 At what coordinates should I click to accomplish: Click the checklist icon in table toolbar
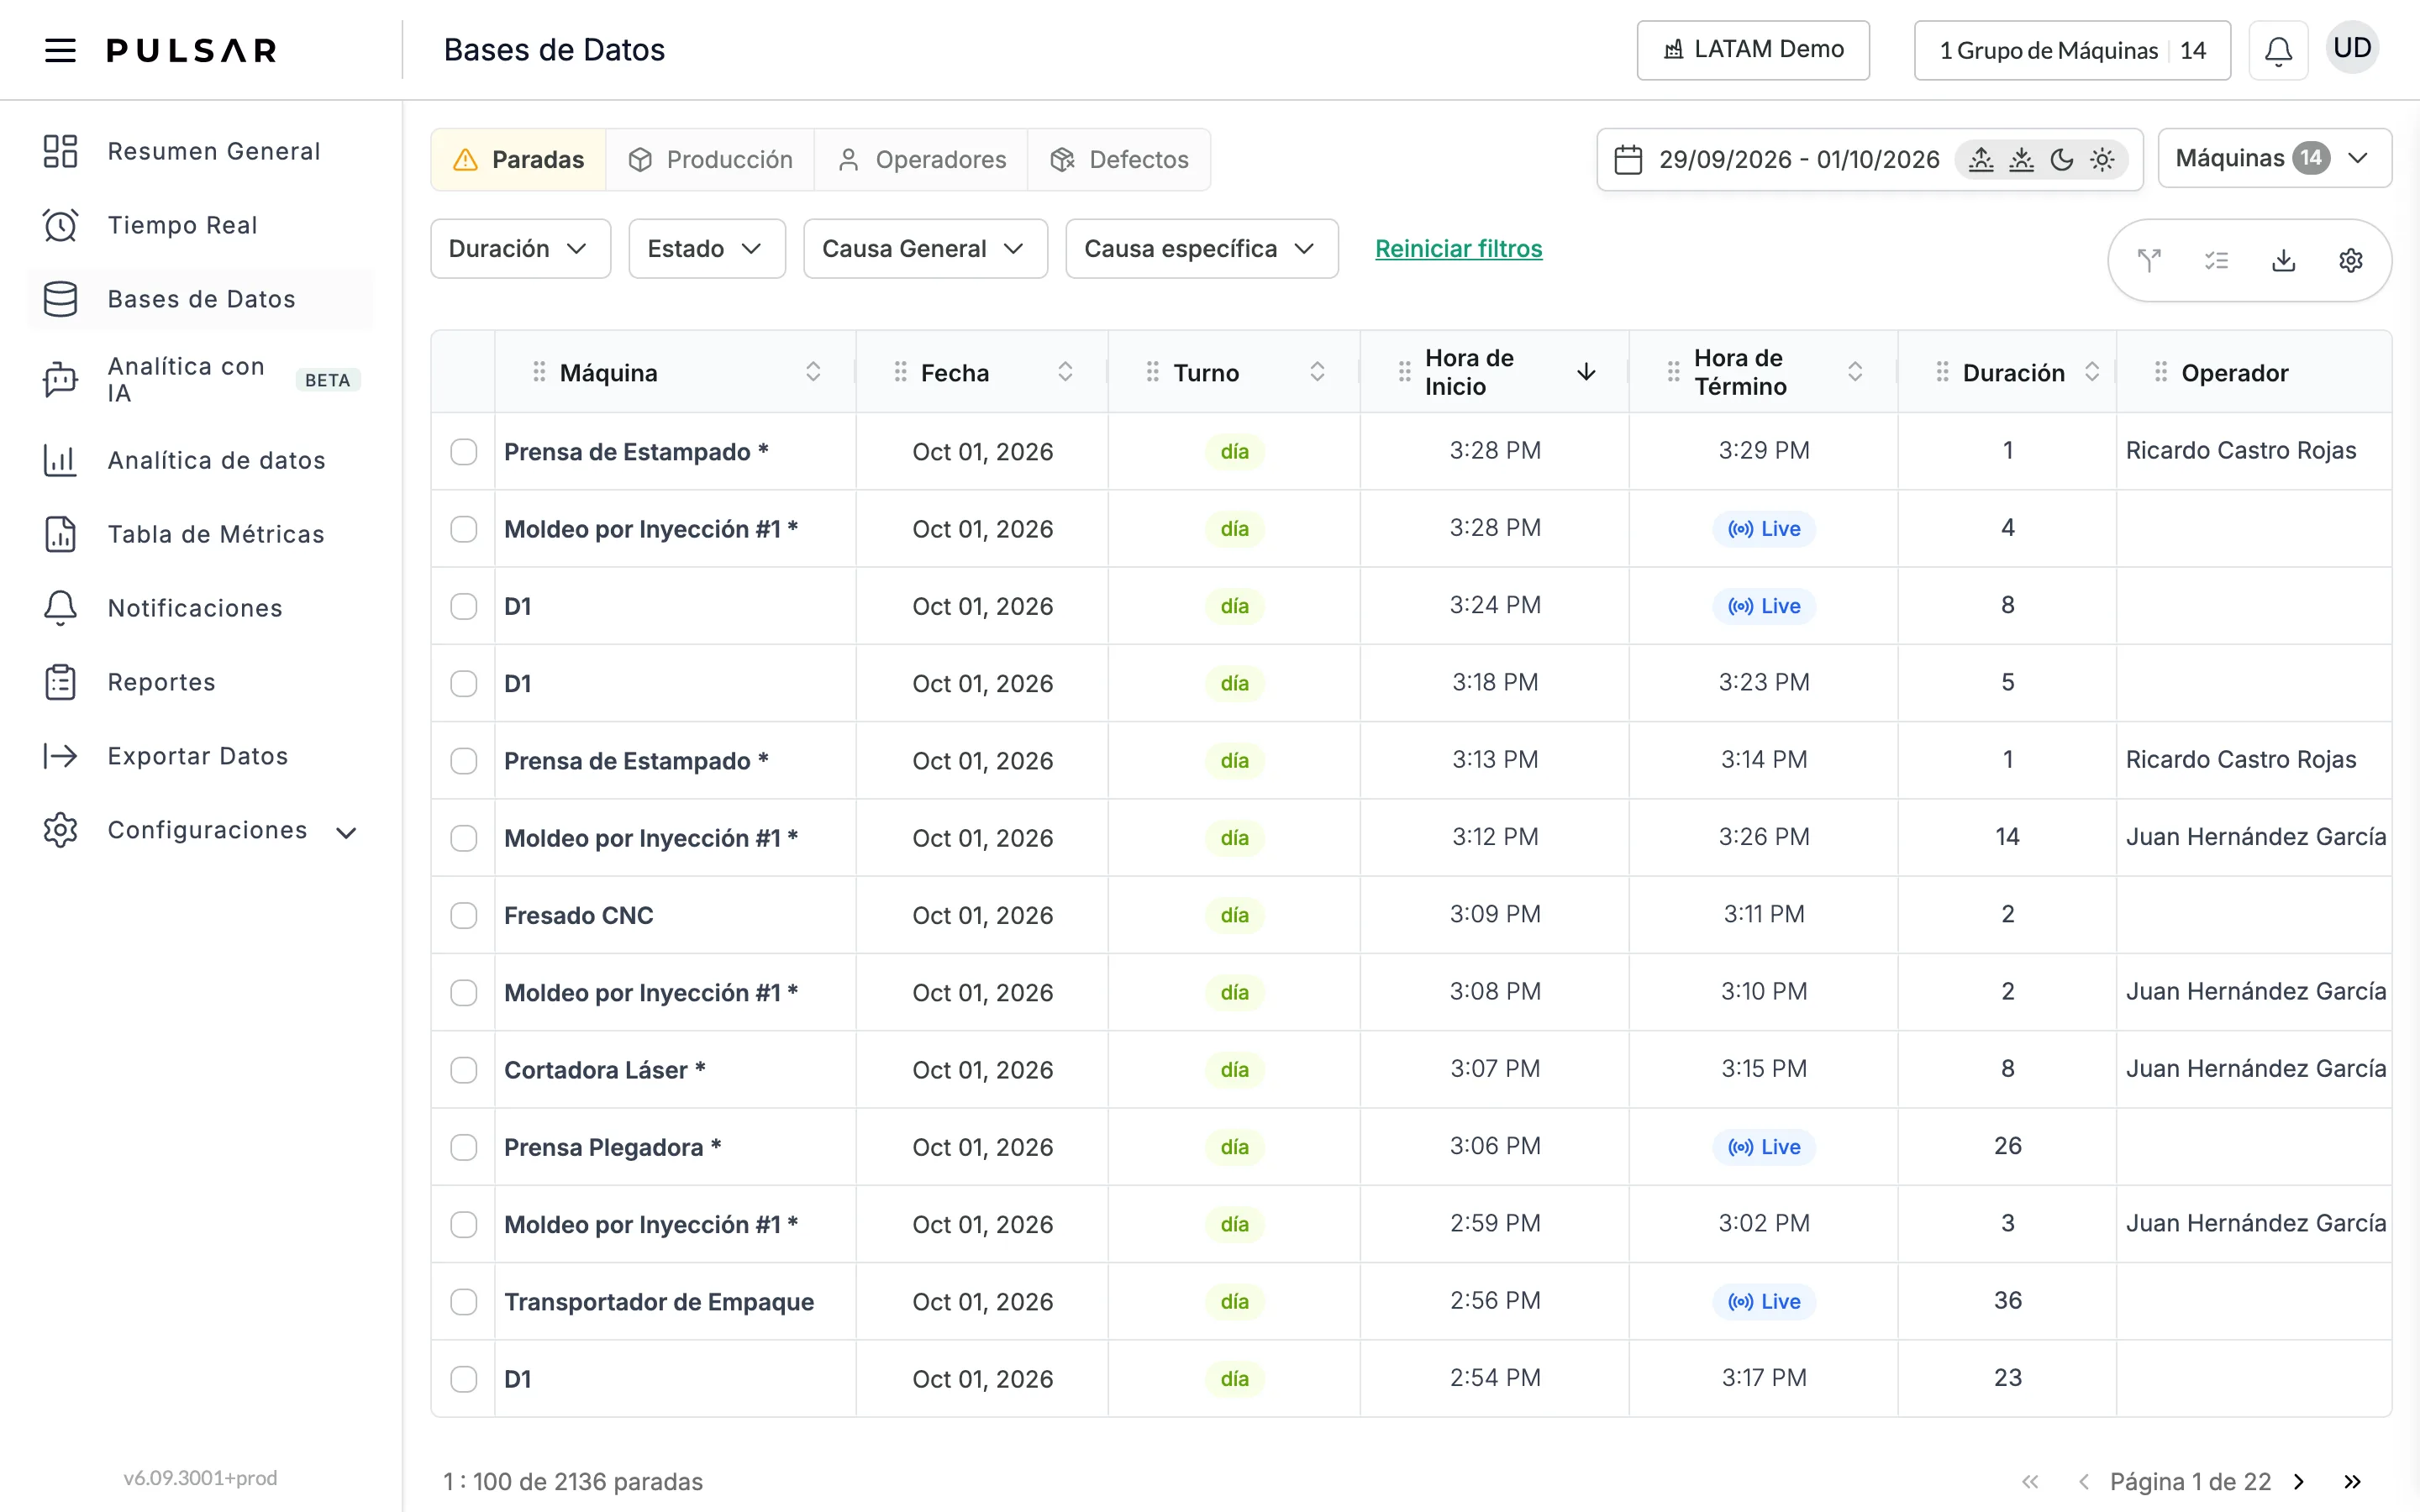tap(2216, 261)
